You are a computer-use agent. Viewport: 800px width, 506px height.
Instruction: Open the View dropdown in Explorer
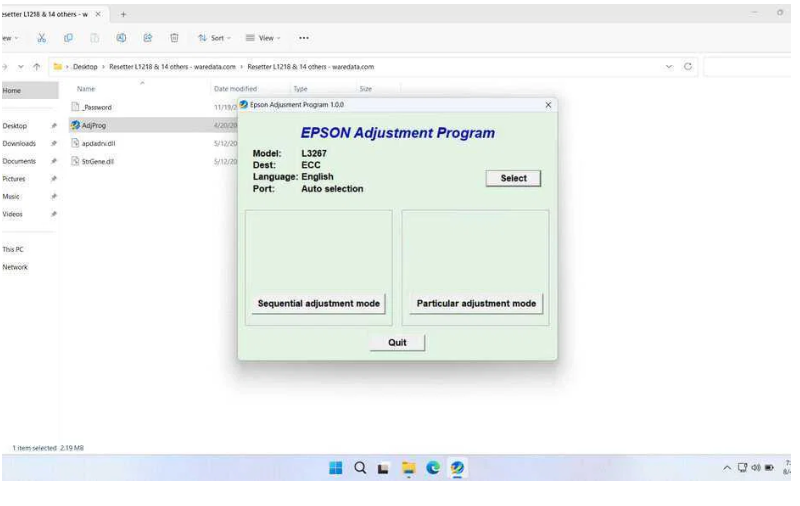263,38
